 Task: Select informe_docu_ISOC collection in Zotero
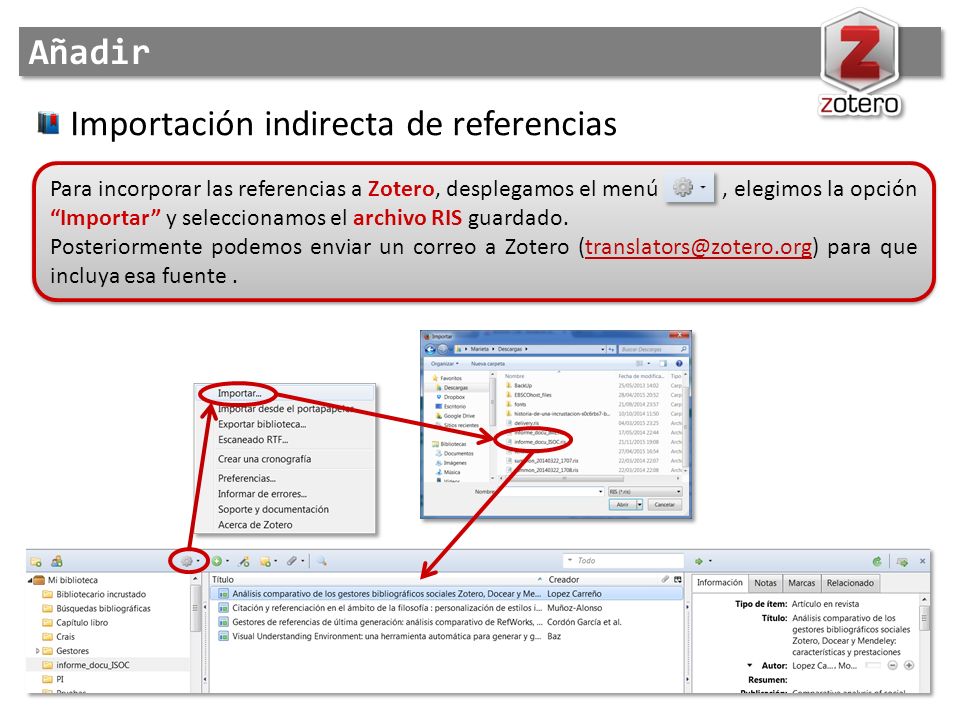coord(93,665)
